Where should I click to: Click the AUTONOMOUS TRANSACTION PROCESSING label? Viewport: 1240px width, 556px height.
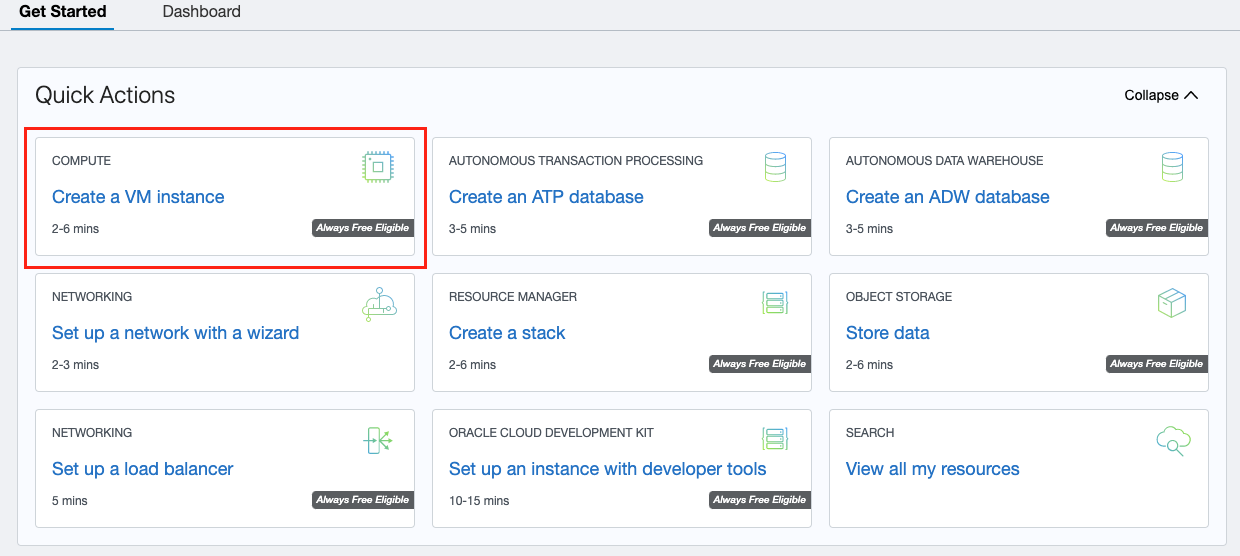click(576, 161)
